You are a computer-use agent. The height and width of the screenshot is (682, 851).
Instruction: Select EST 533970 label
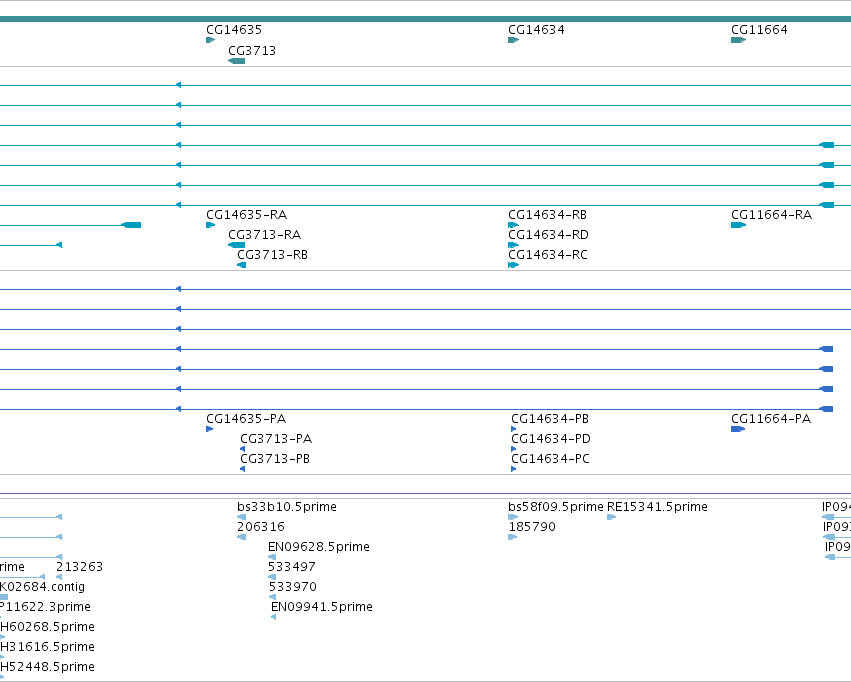pos(293,587)
